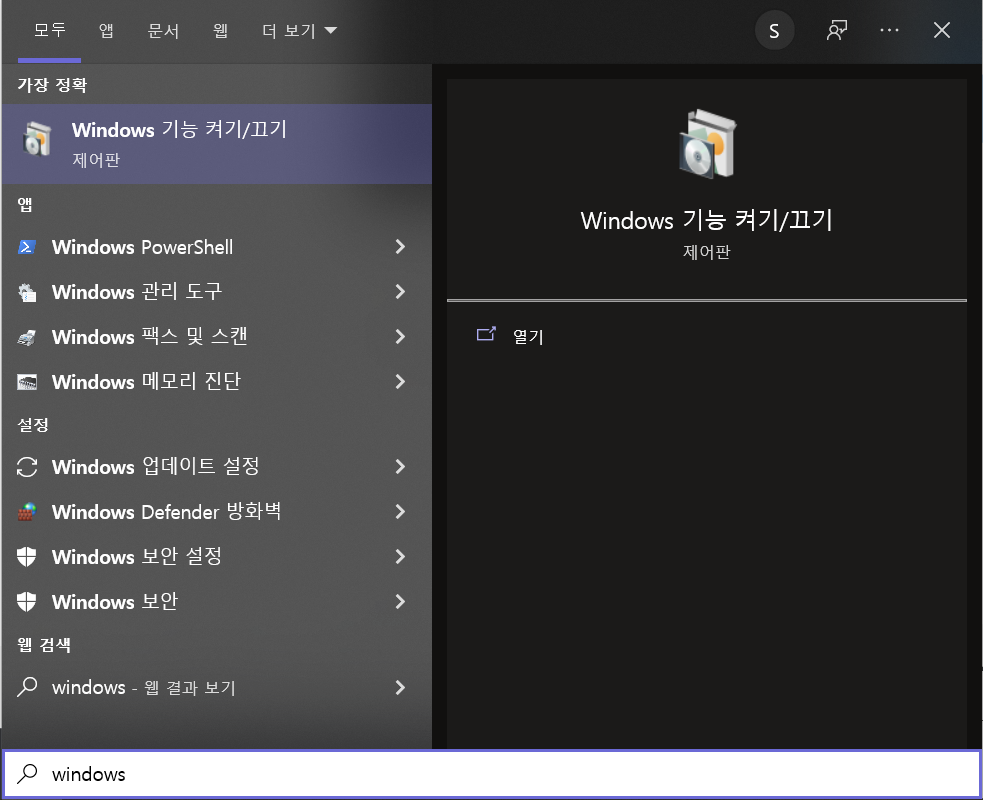Screen dimensions: 983x800
Task: Close the search panel with the X
Action: (x=942, y=30)
